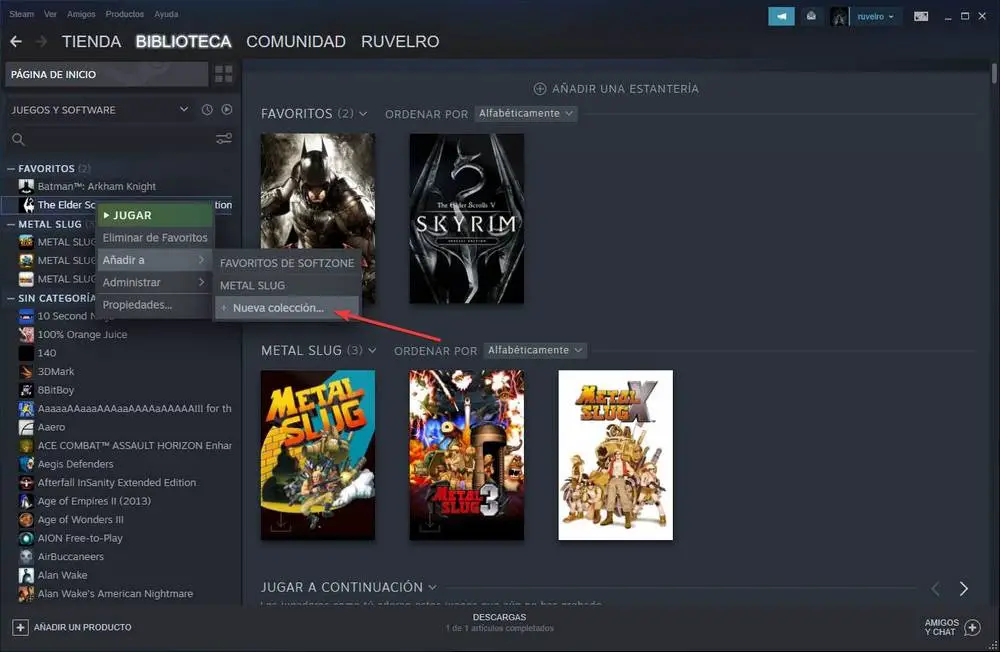The height and width of the screenshot is (652, 1000).
Task: Select Afterfall InSanity Extended Edition in list
Action: click(x=117, y=482)
